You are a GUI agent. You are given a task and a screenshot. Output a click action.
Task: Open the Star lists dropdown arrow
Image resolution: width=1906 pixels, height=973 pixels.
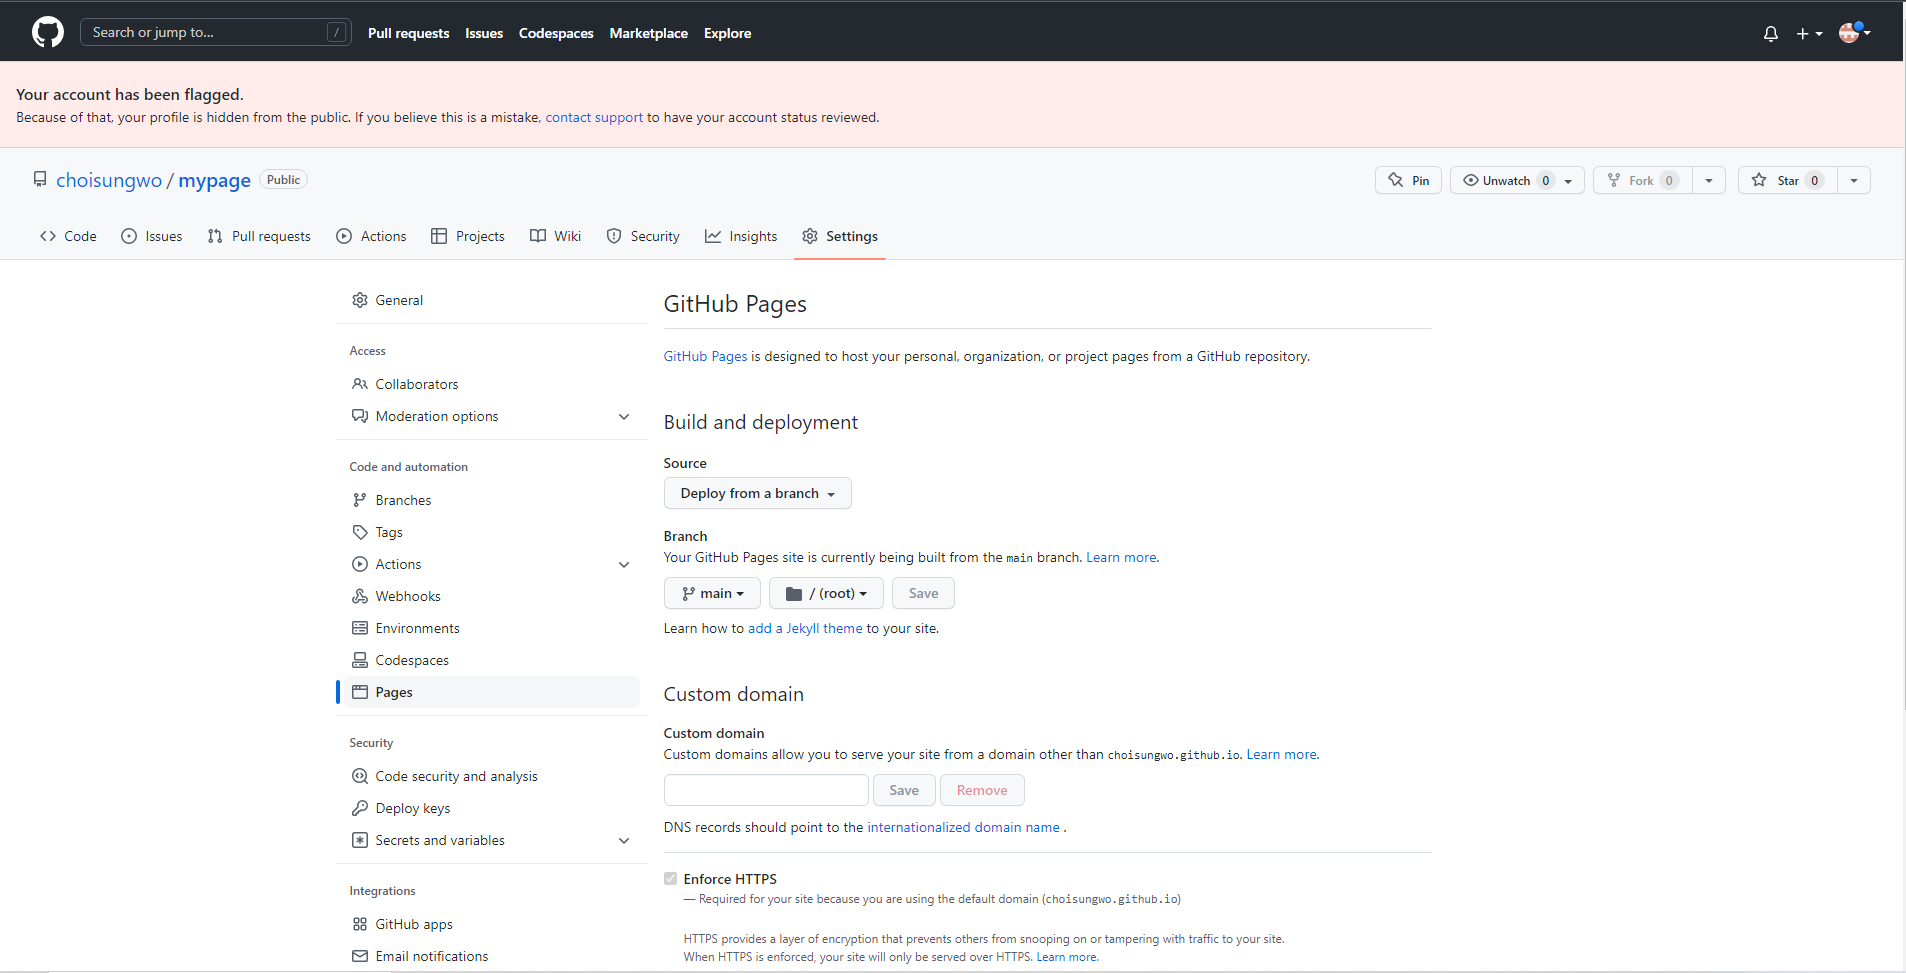pos(1854,180)
